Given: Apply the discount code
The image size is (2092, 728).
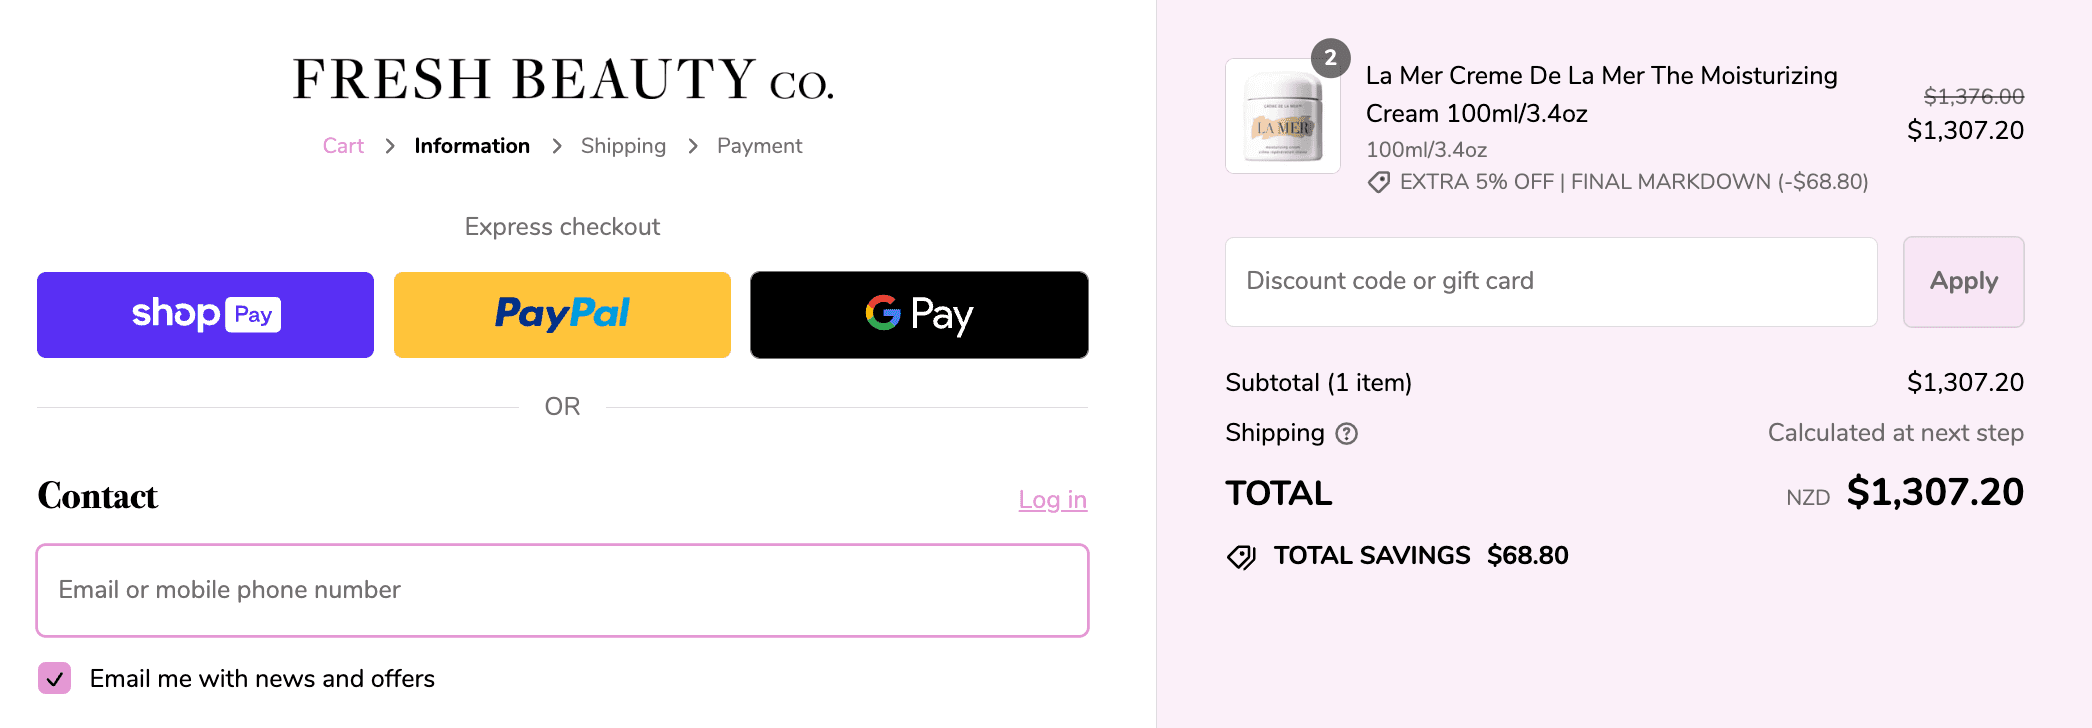Looking at the screenshot, I should (x=1963, y=282).
